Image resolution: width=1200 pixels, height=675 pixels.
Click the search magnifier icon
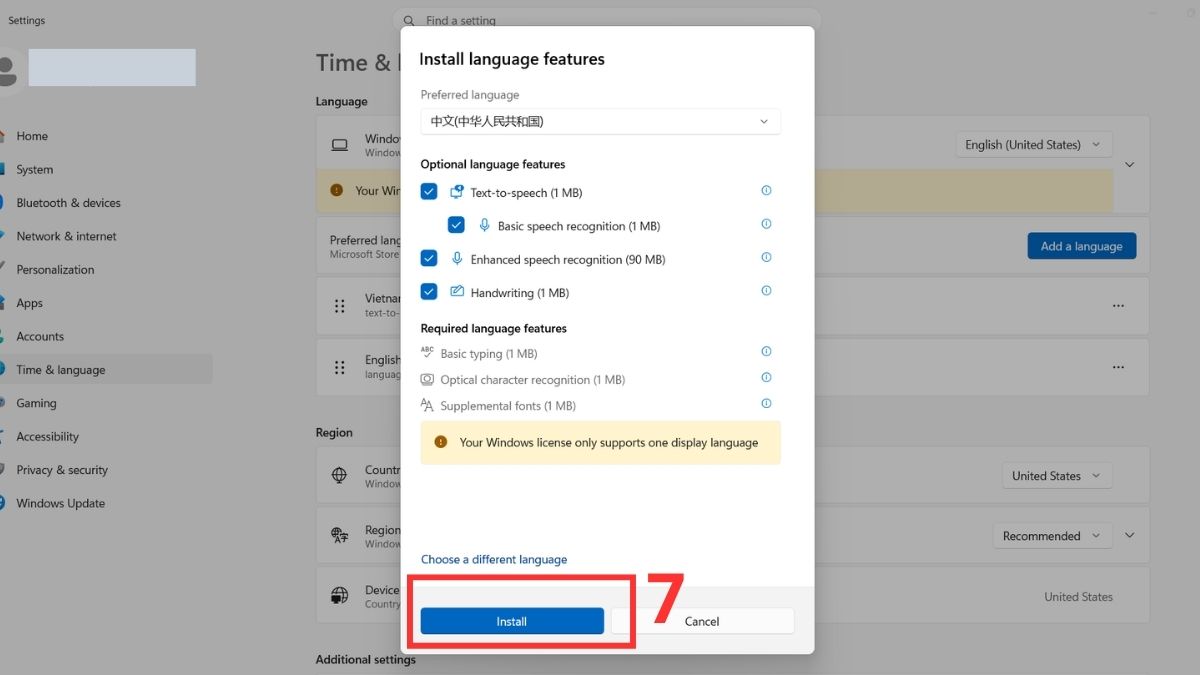click(x=409, y=20)
